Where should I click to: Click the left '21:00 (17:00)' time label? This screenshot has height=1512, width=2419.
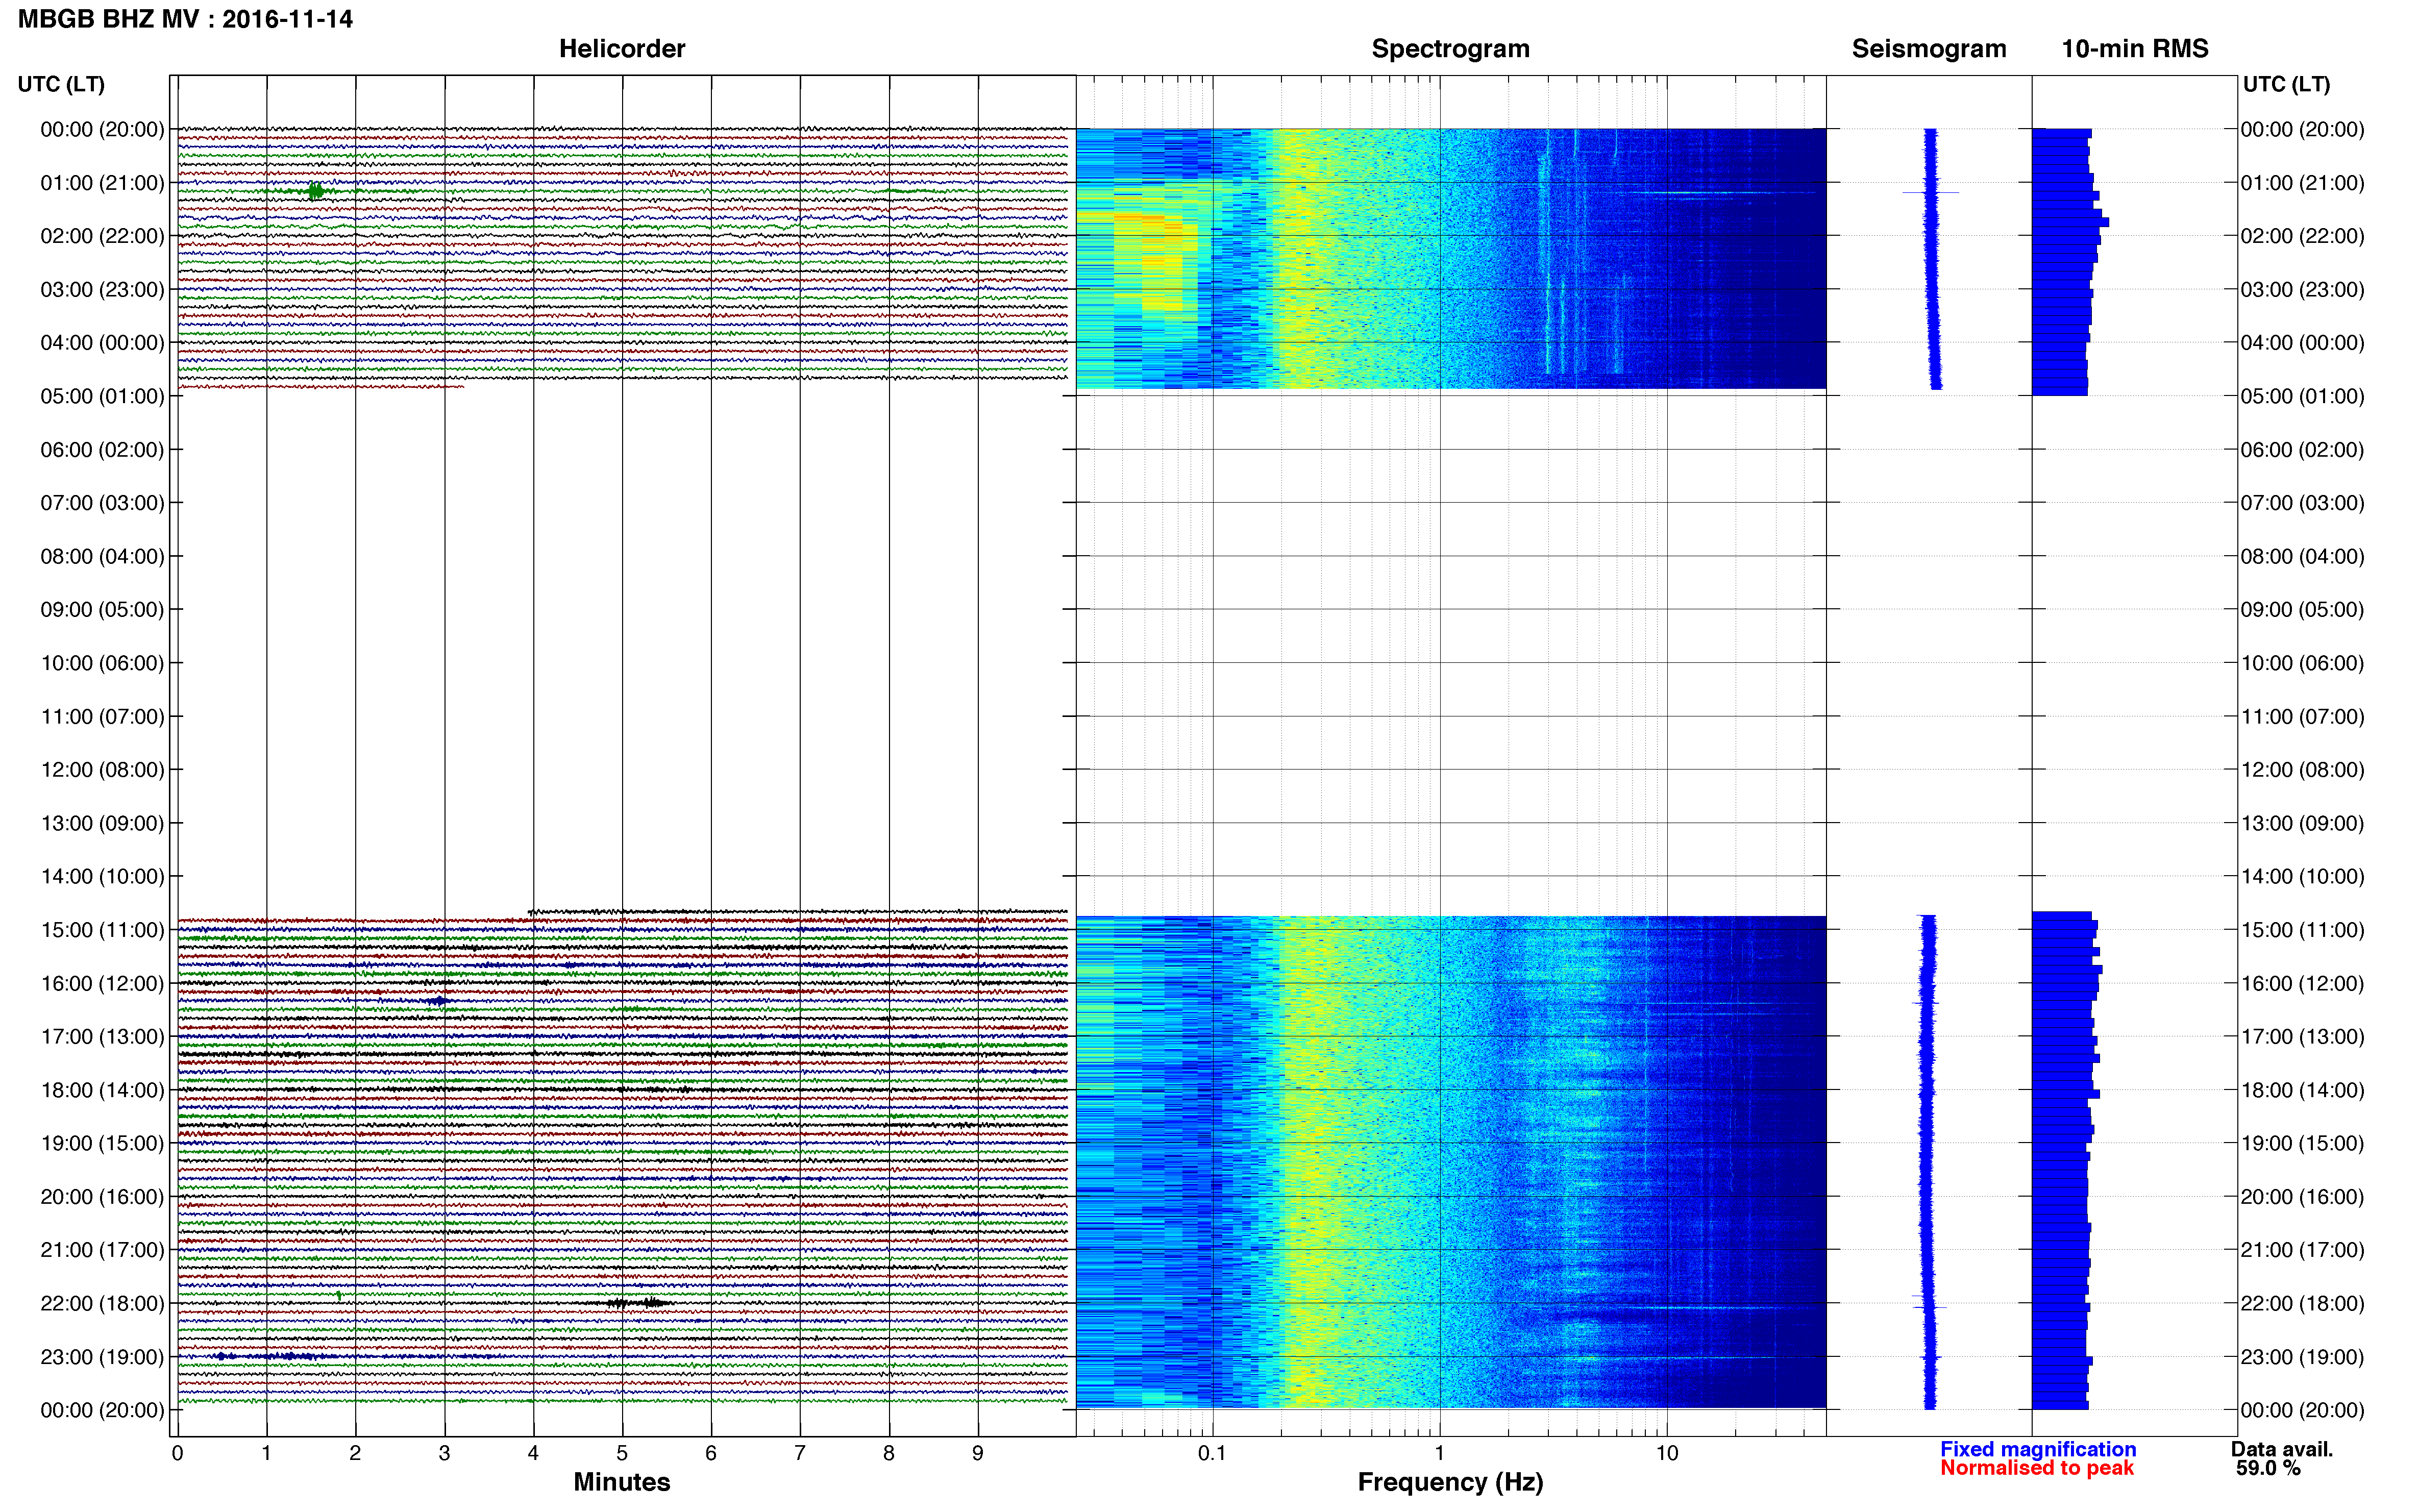[x=102, y=1250]
